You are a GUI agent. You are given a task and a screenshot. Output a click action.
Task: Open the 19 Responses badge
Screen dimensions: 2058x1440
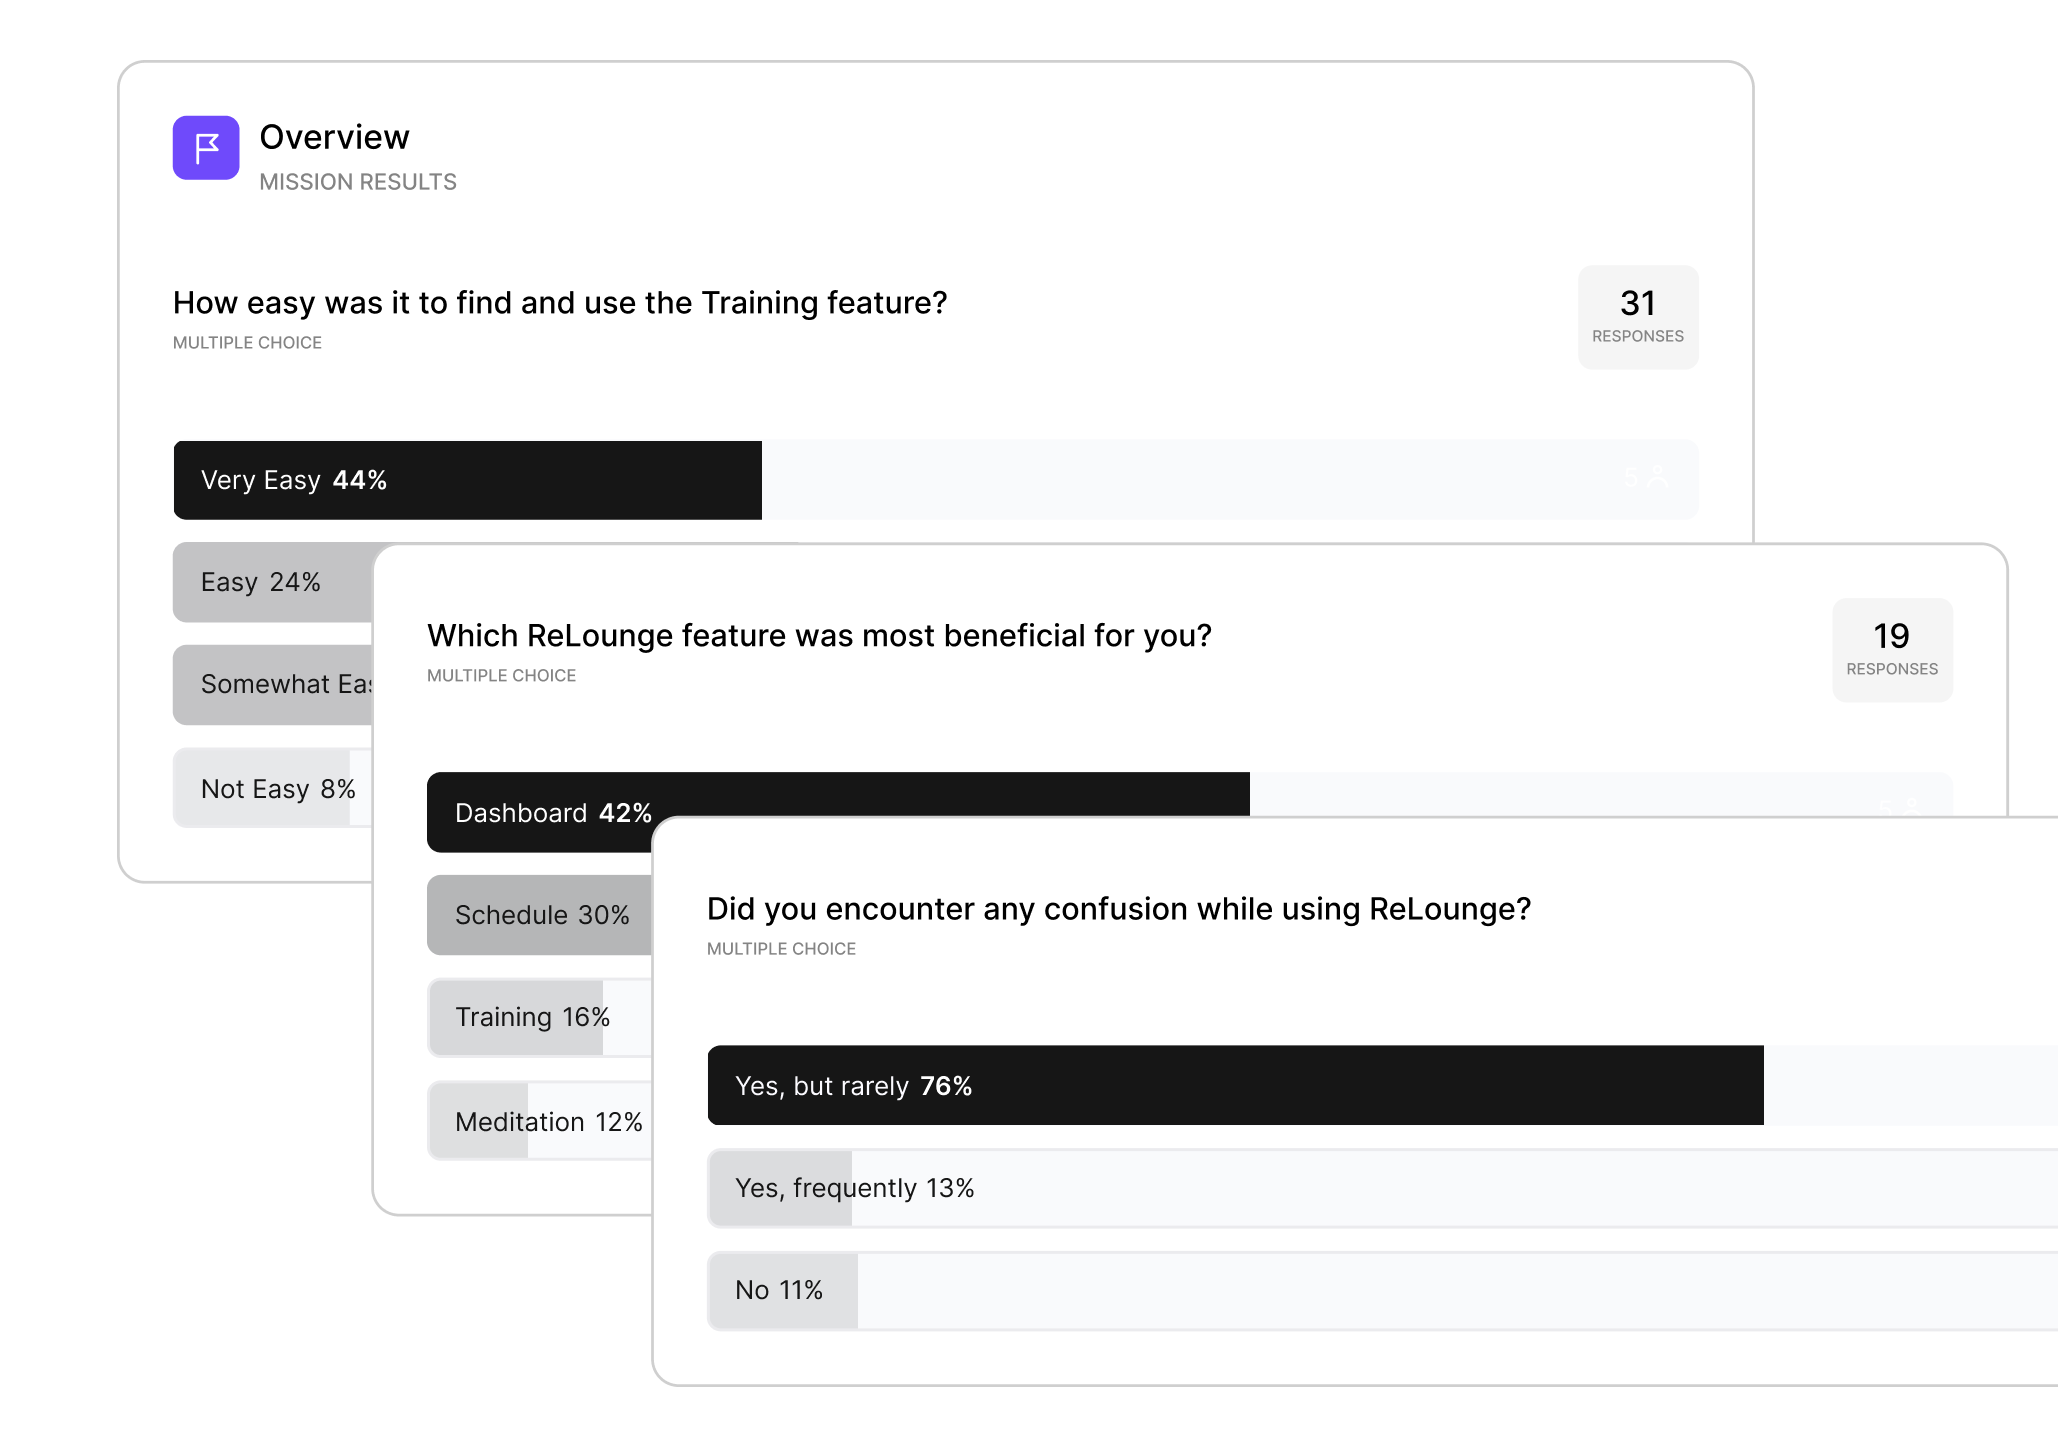point(1892,650)
